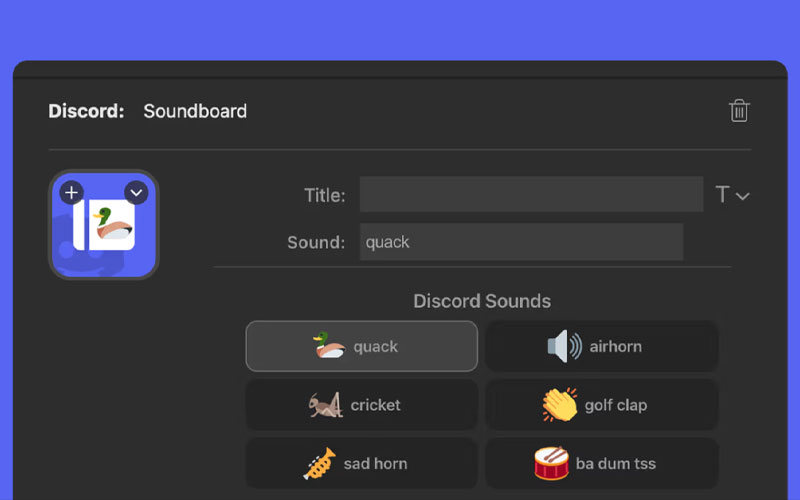Click the Soundboard action name text
Screen dimensions: 800x500
tap(195, 111)
